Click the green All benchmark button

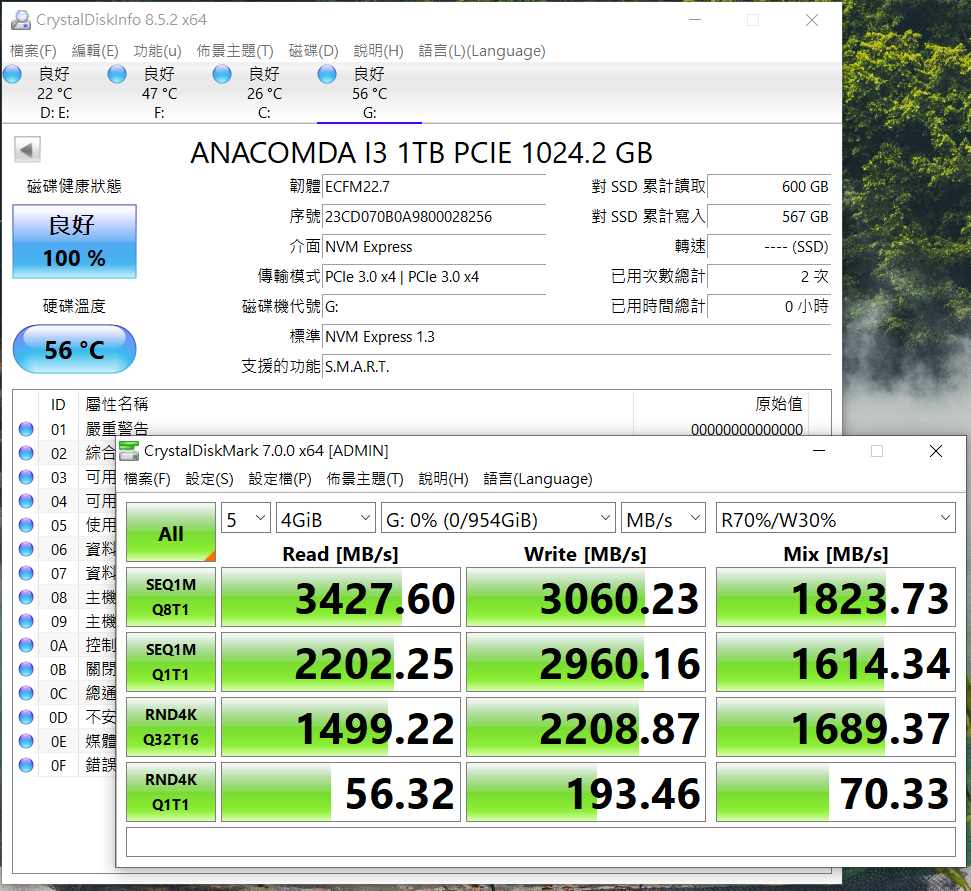171,532
